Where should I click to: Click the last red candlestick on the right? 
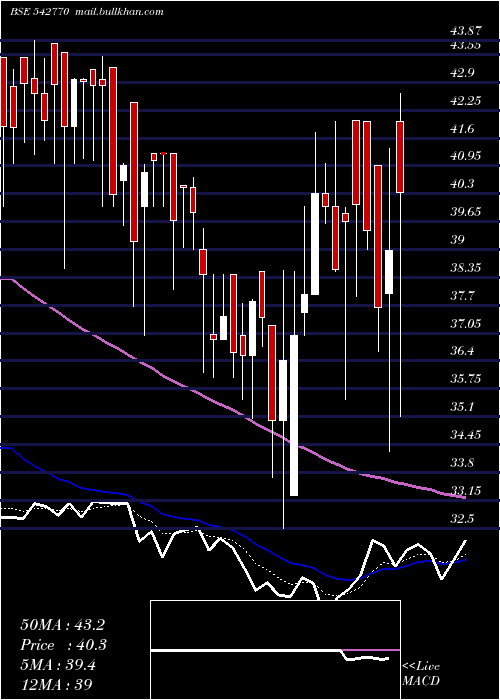(400, 157)
